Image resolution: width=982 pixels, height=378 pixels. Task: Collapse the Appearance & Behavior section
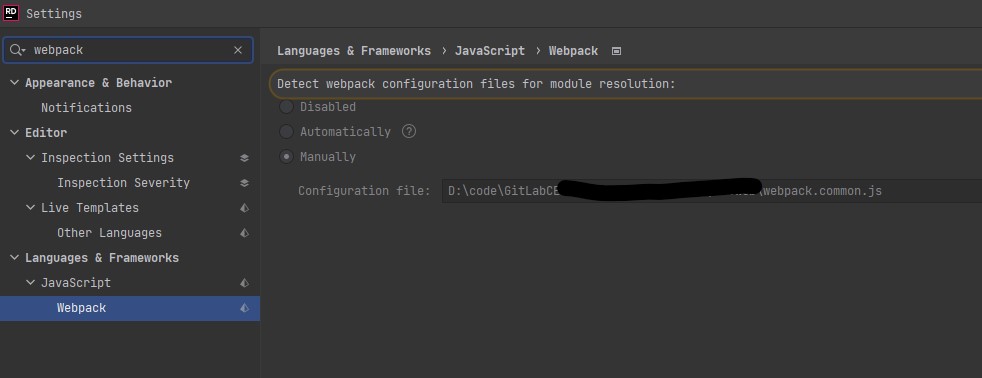(14, 83)
